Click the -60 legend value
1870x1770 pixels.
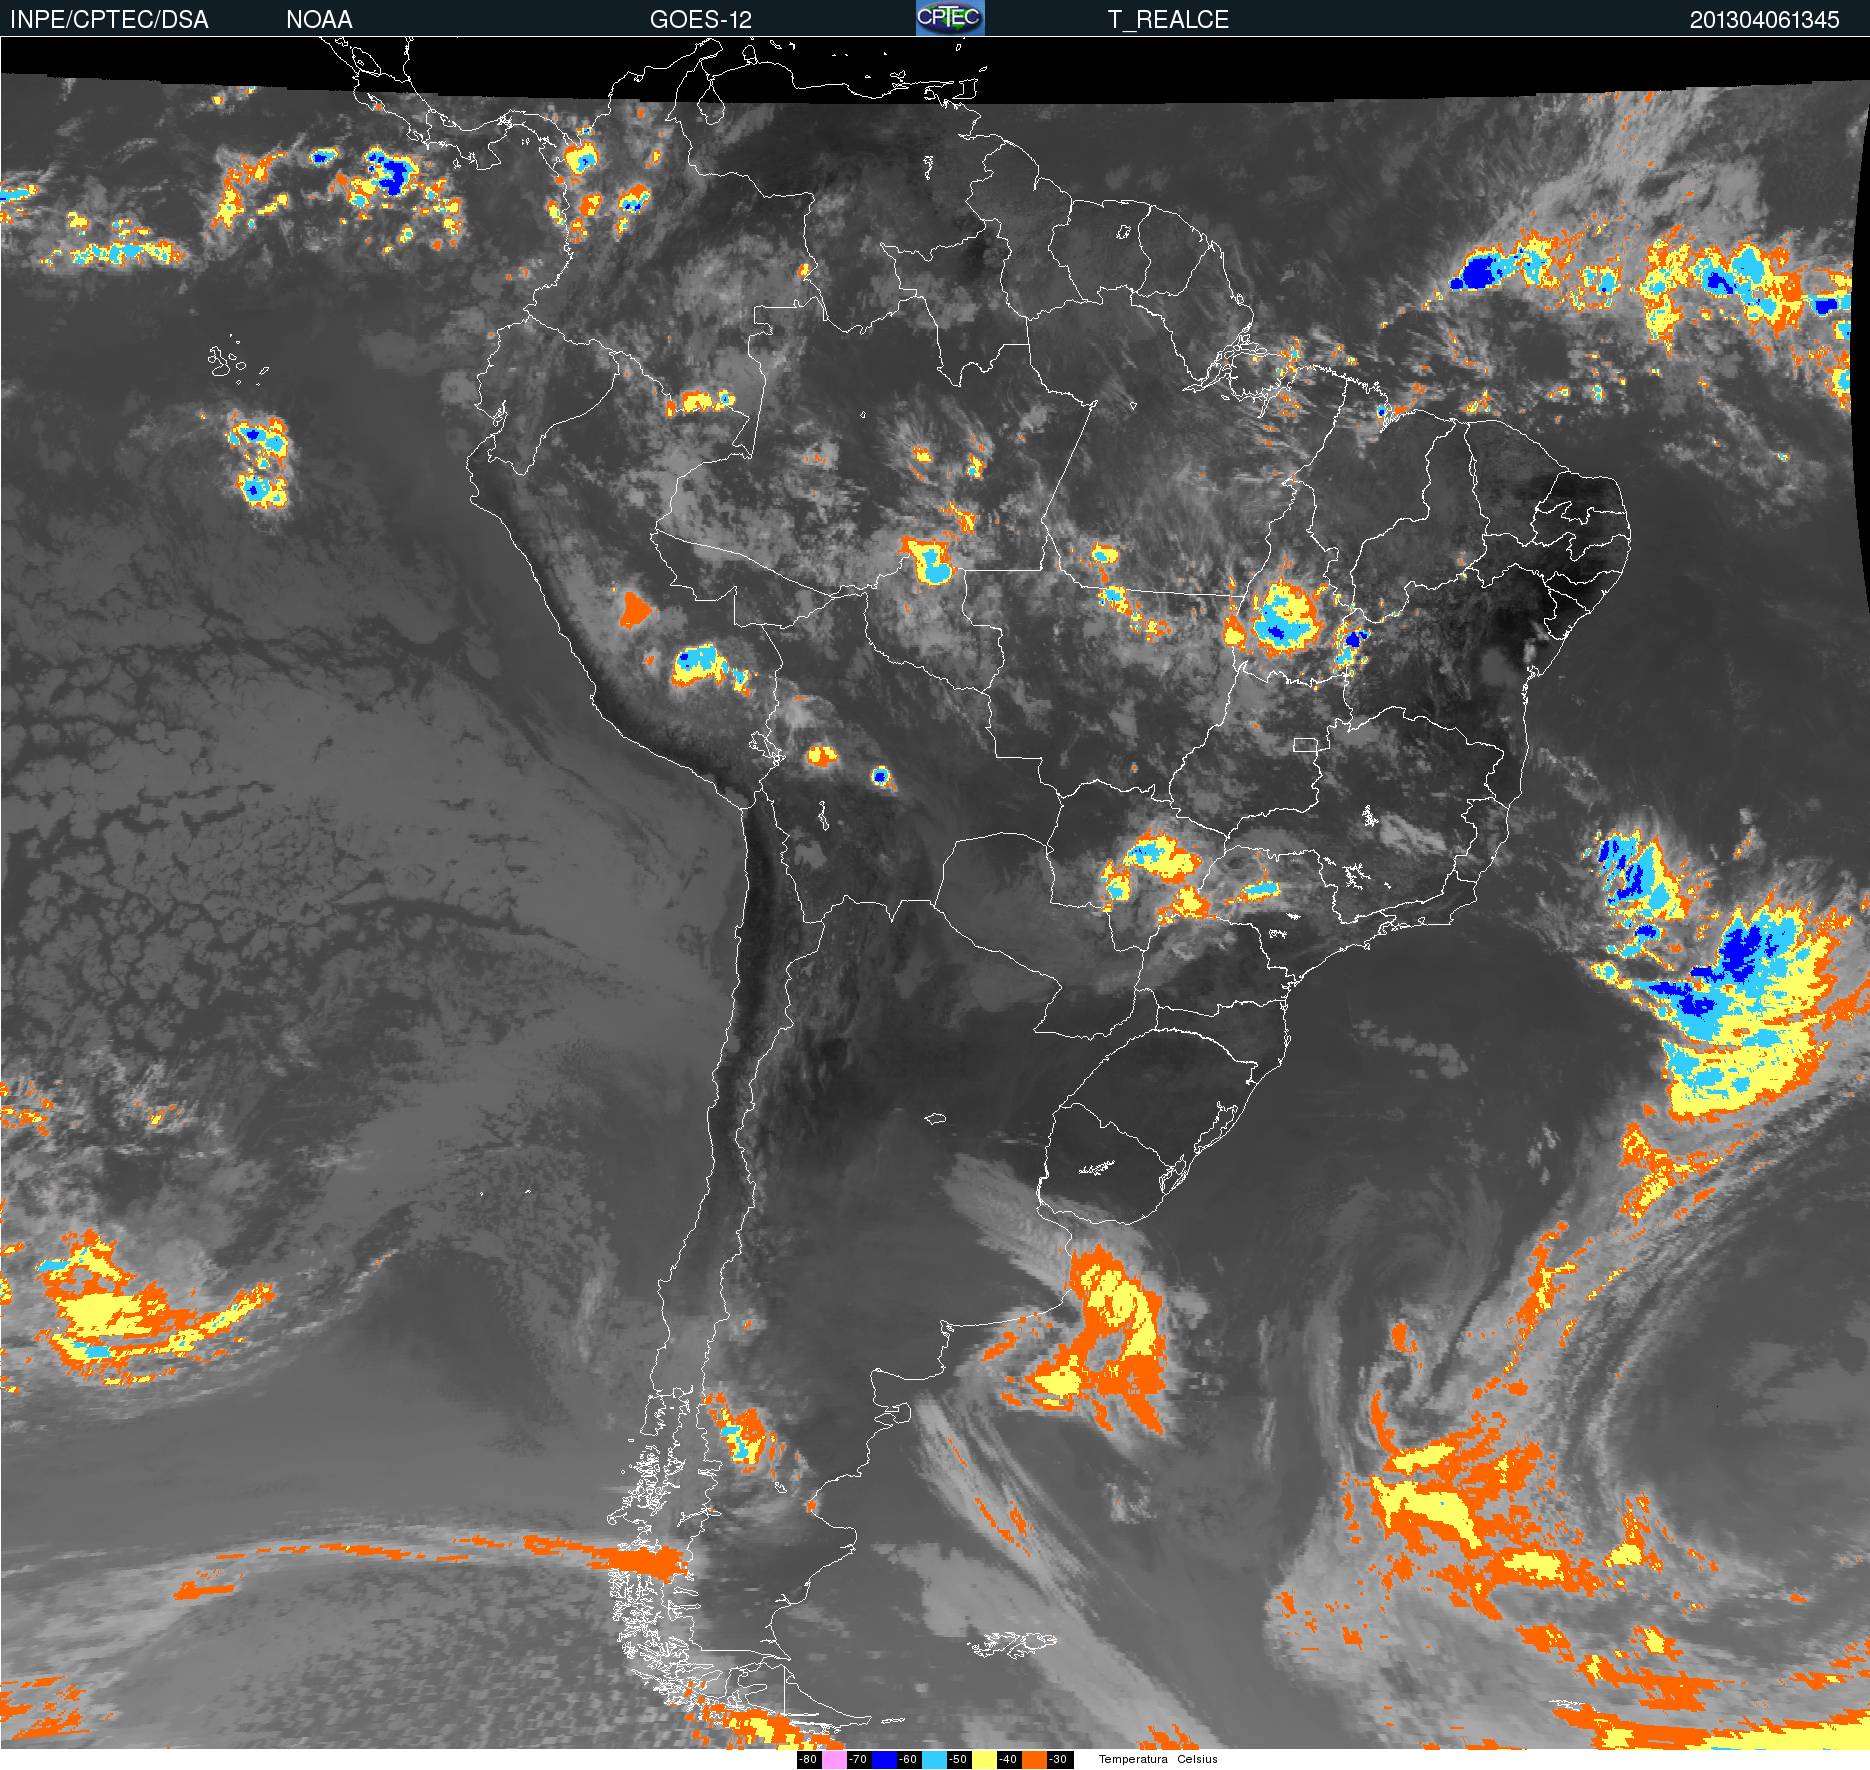tap(908, 1760)
